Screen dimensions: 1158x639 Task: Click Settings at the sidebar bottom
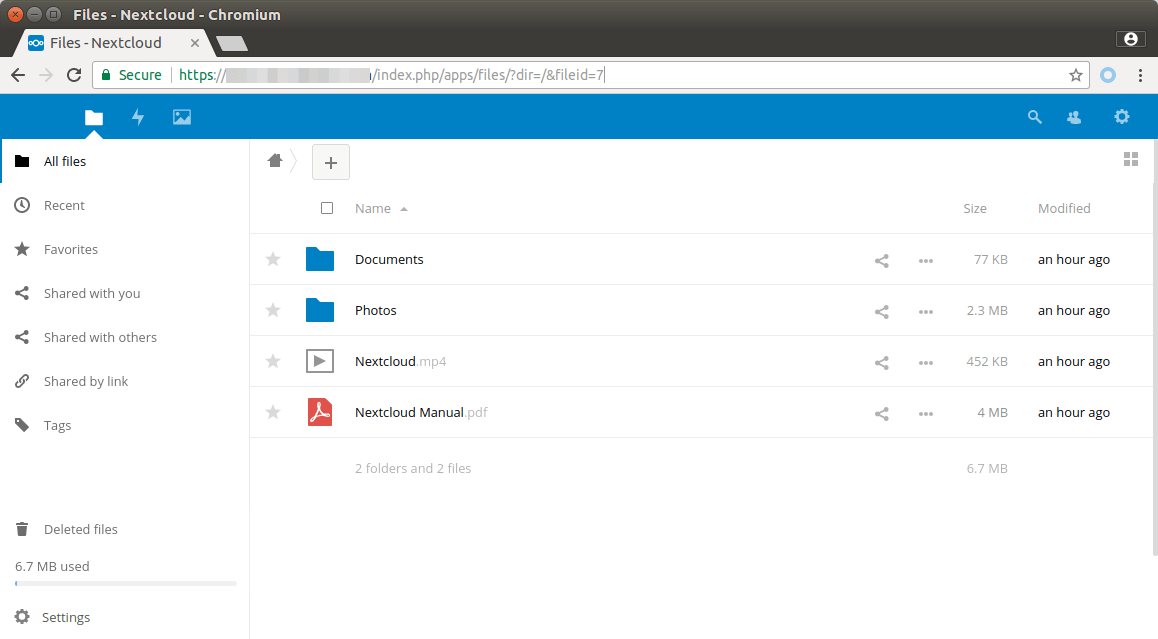[65, 618]
